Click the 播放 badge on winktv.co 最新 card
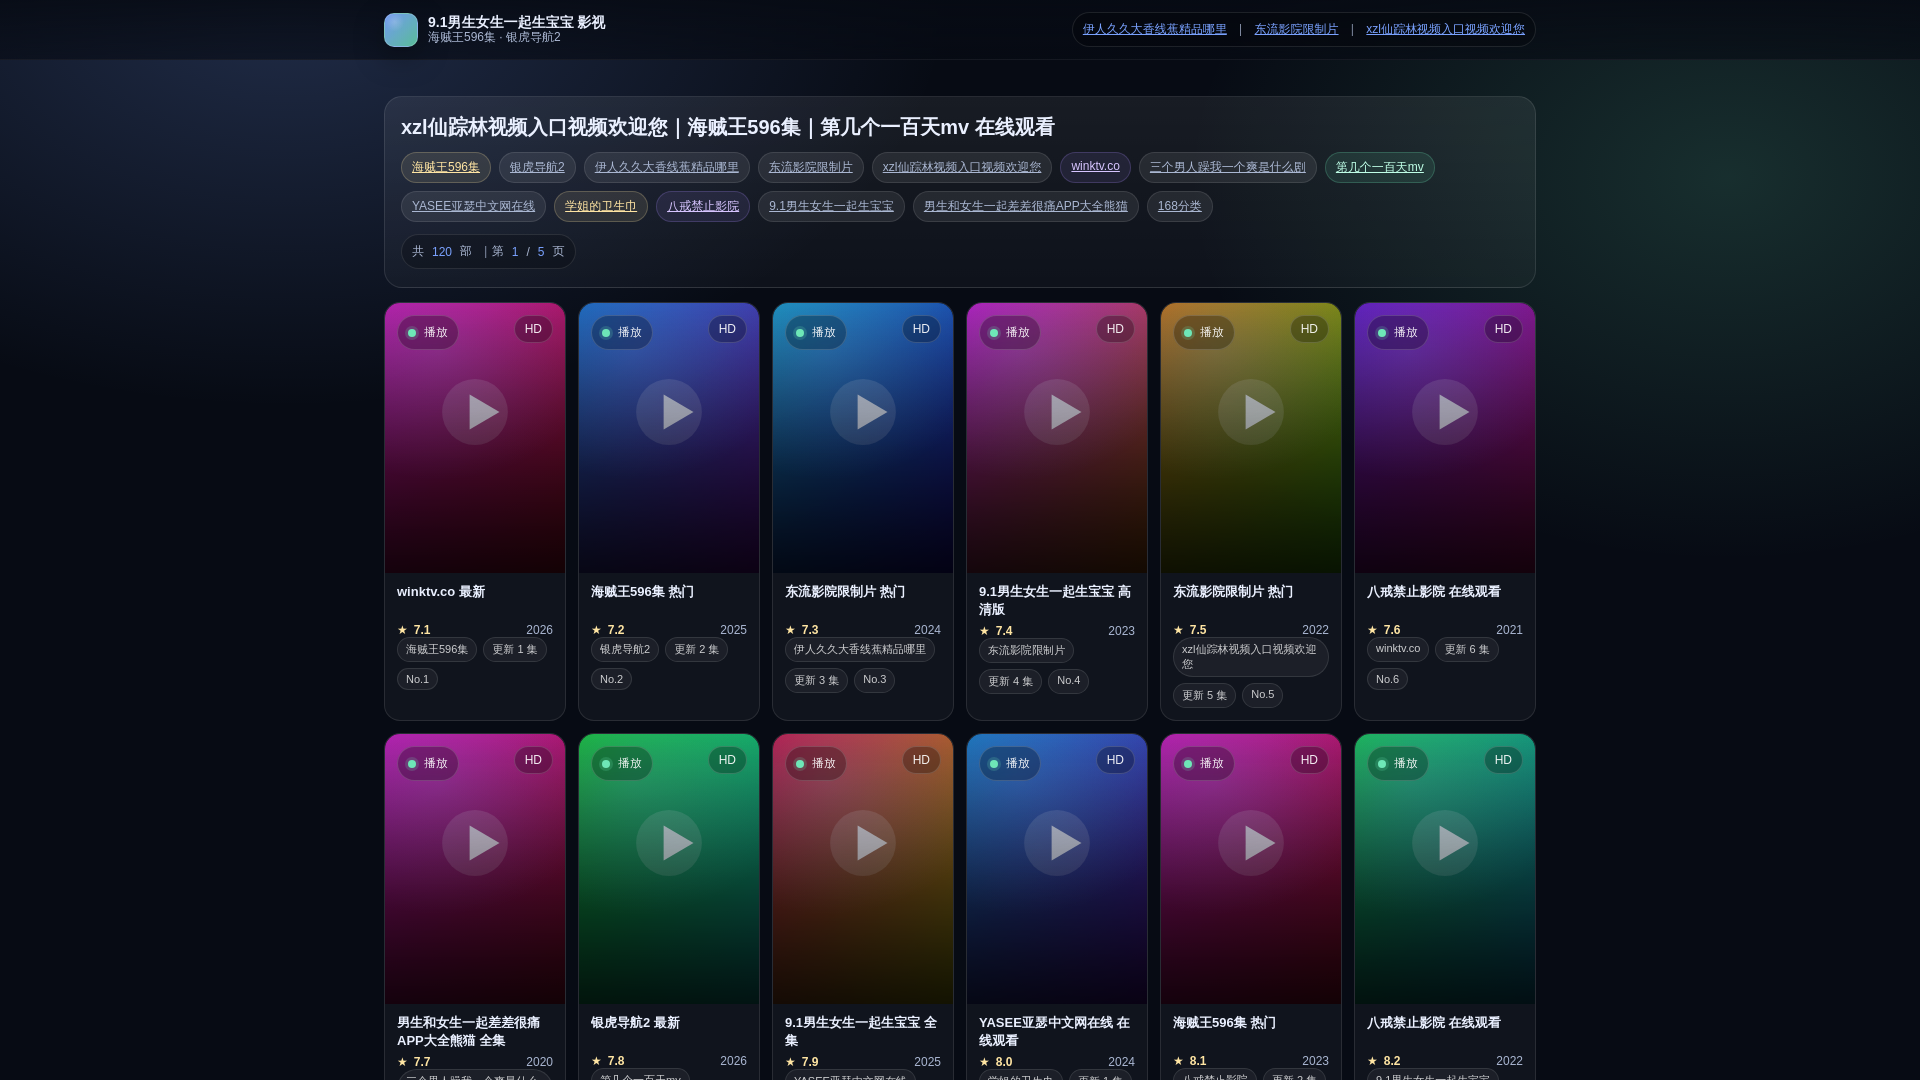 (x=428, y=333)
